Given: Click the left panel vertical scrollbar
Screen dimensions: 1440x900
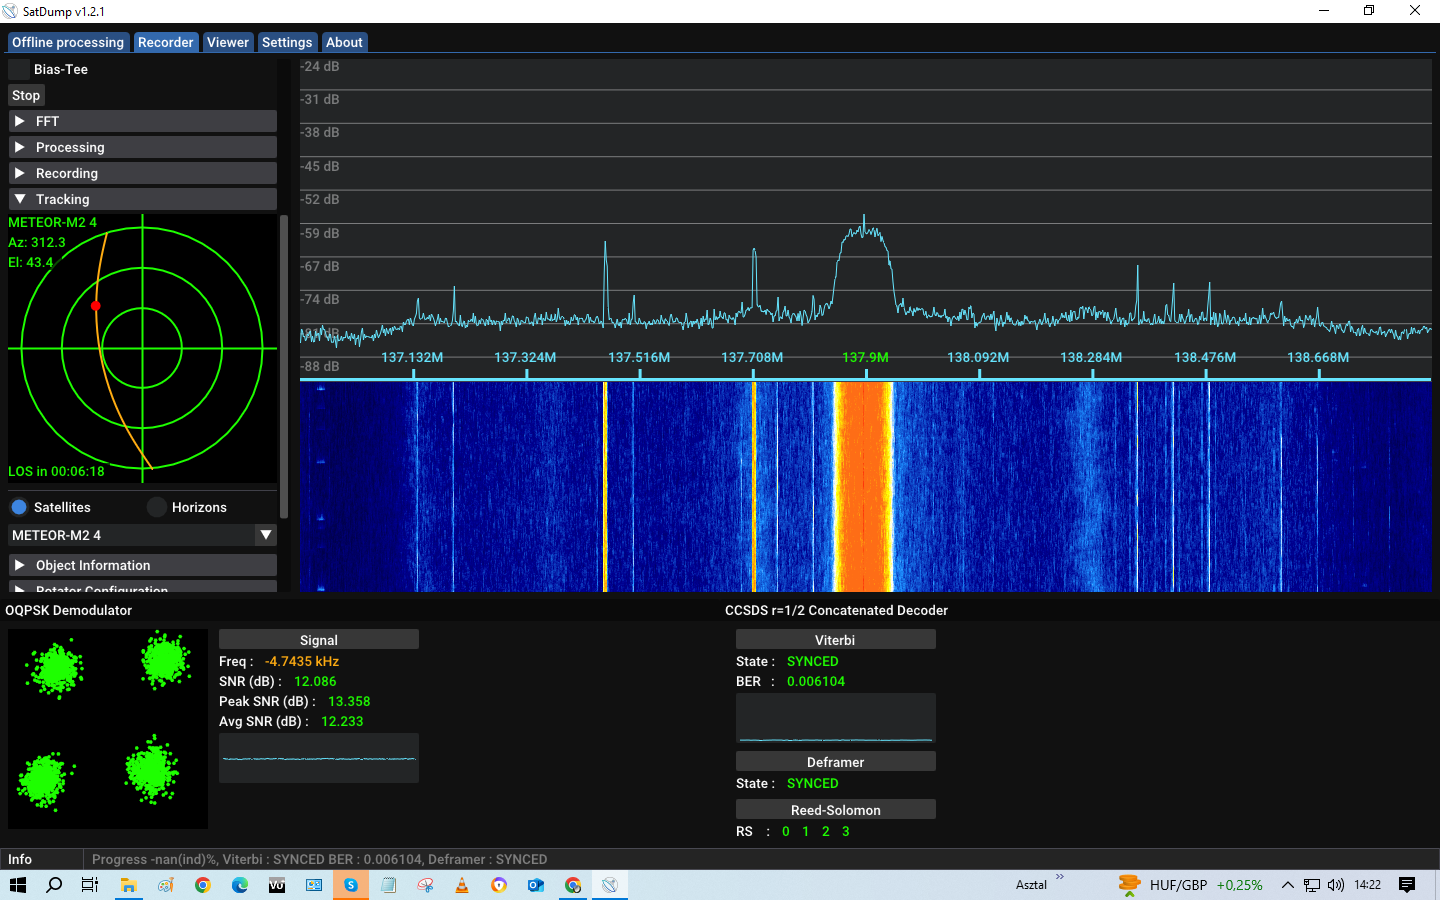Looking at the screenshot, I should coord(284,366).
